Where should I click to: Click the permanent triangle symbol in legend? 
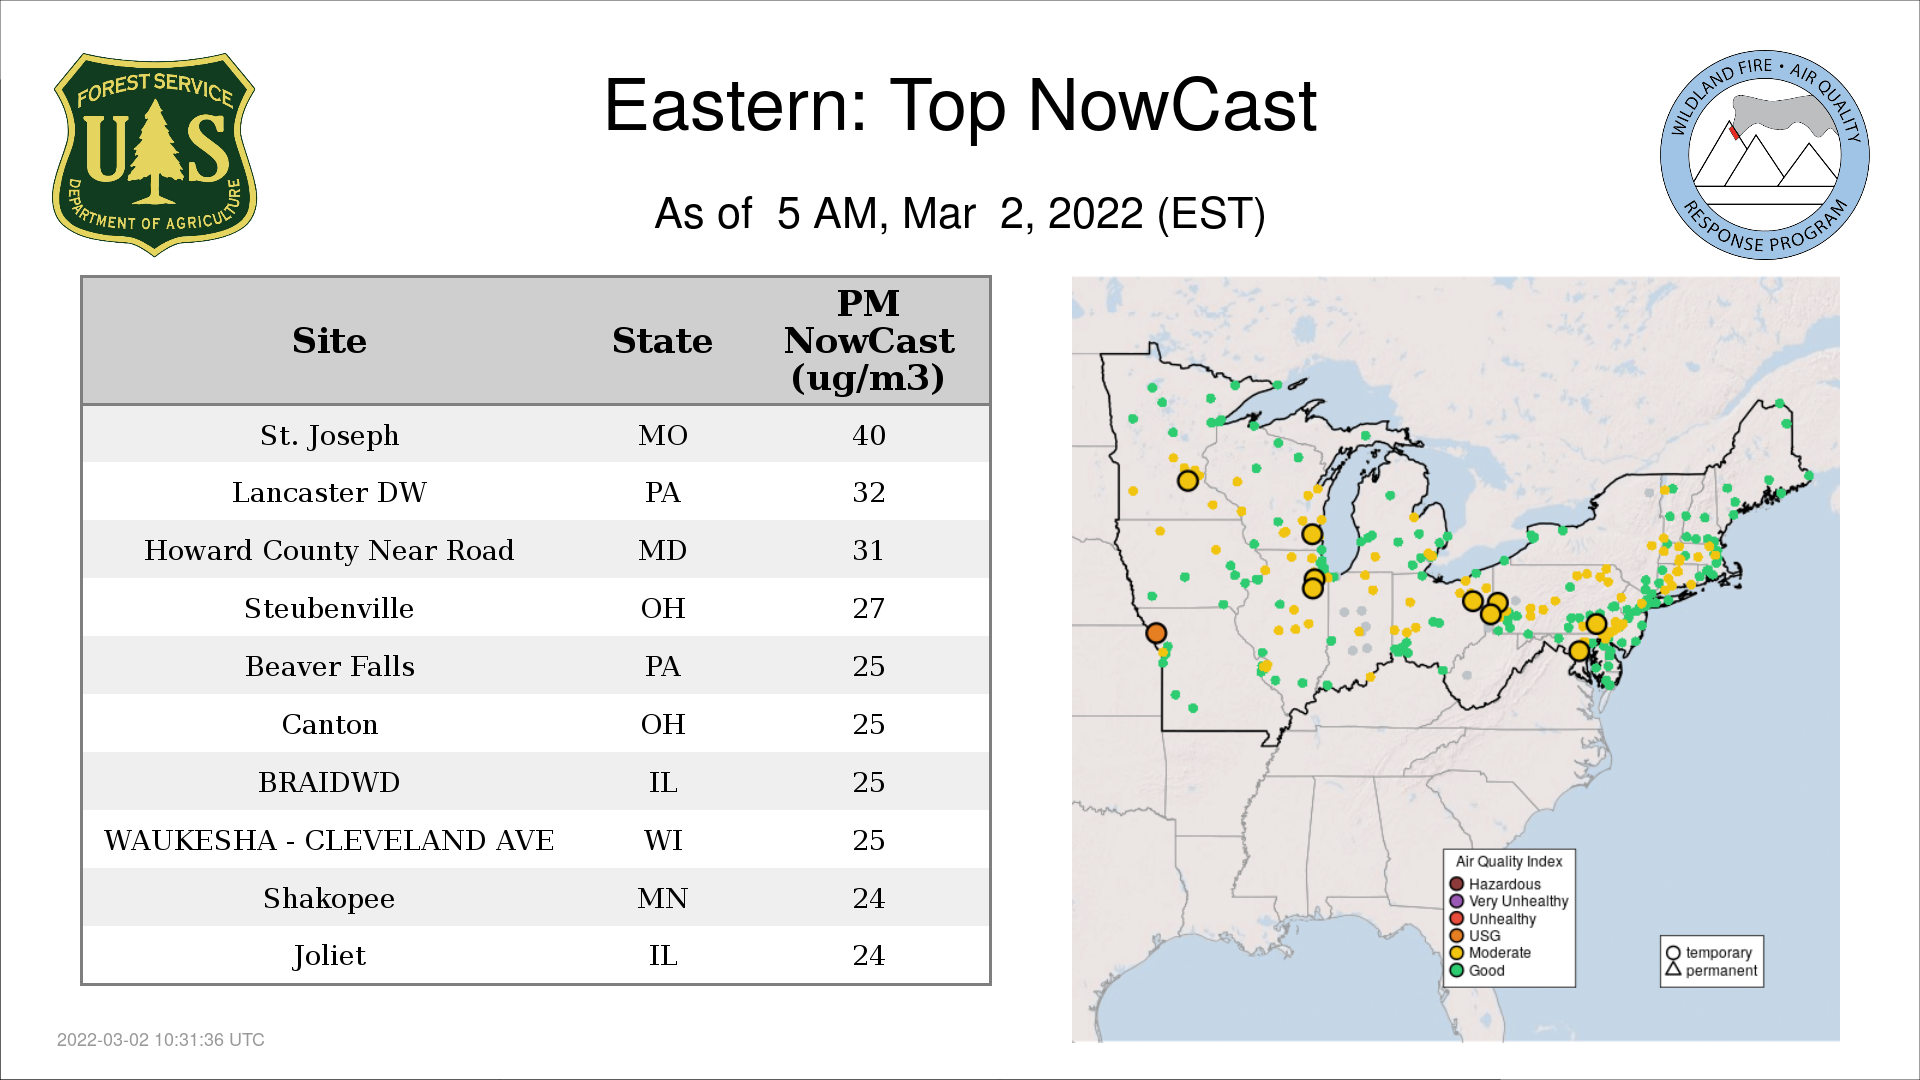tap(1673, 969)
